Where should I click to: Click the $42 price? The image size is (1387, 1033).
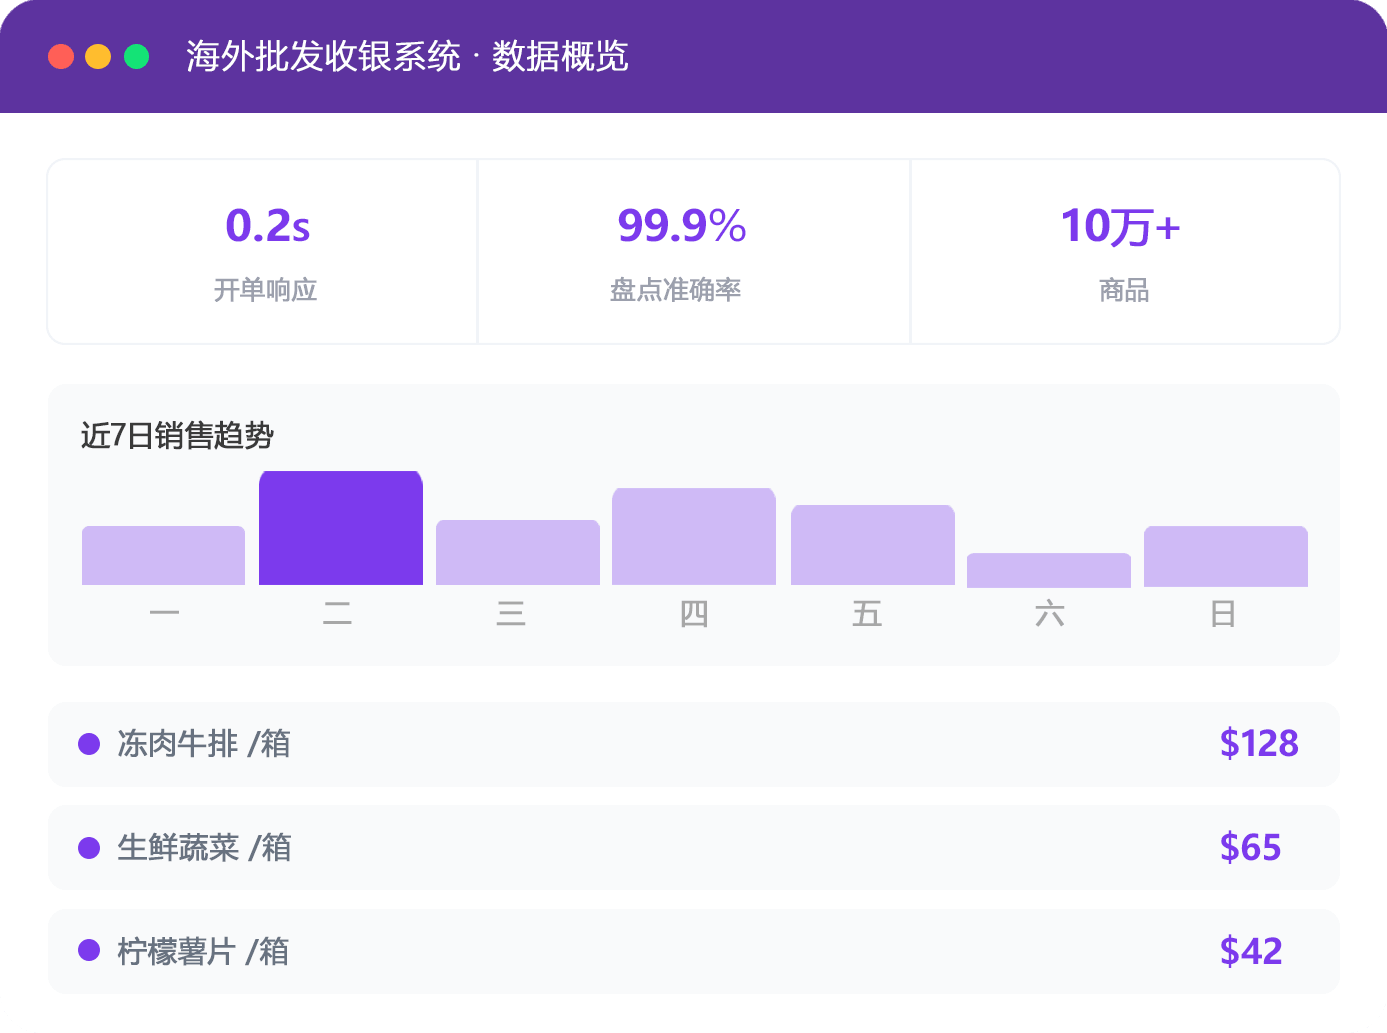click(1251, 952)
